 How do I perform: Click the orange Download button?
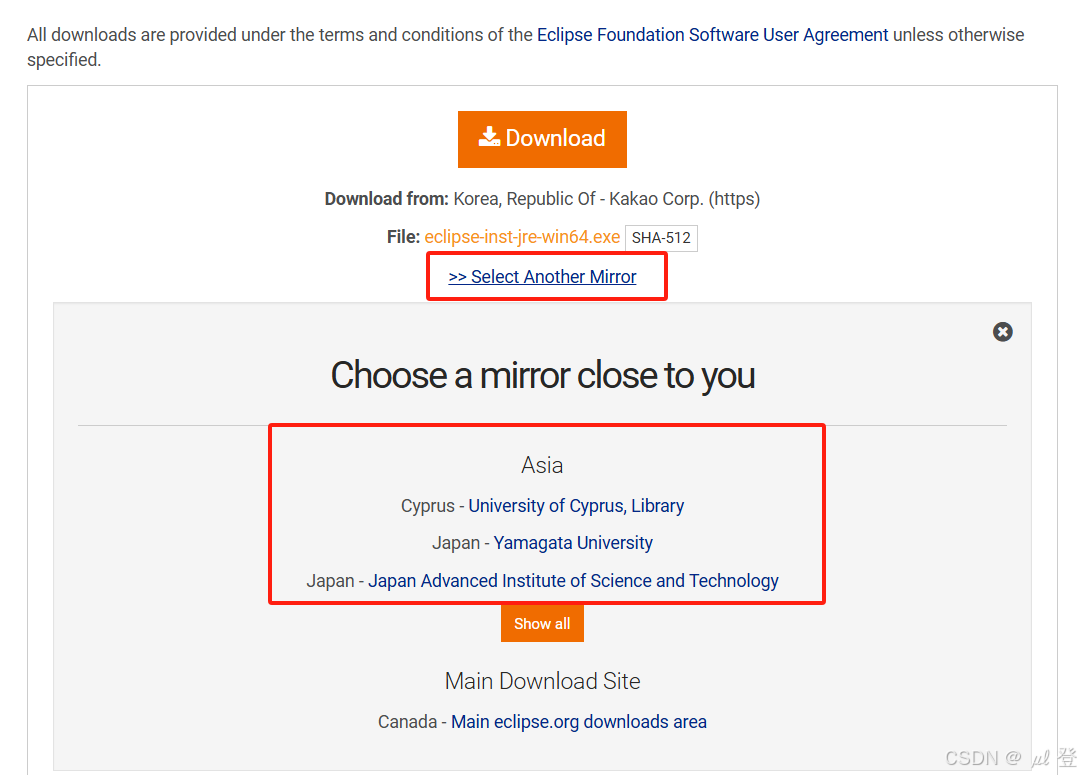[x=542, y=139]
